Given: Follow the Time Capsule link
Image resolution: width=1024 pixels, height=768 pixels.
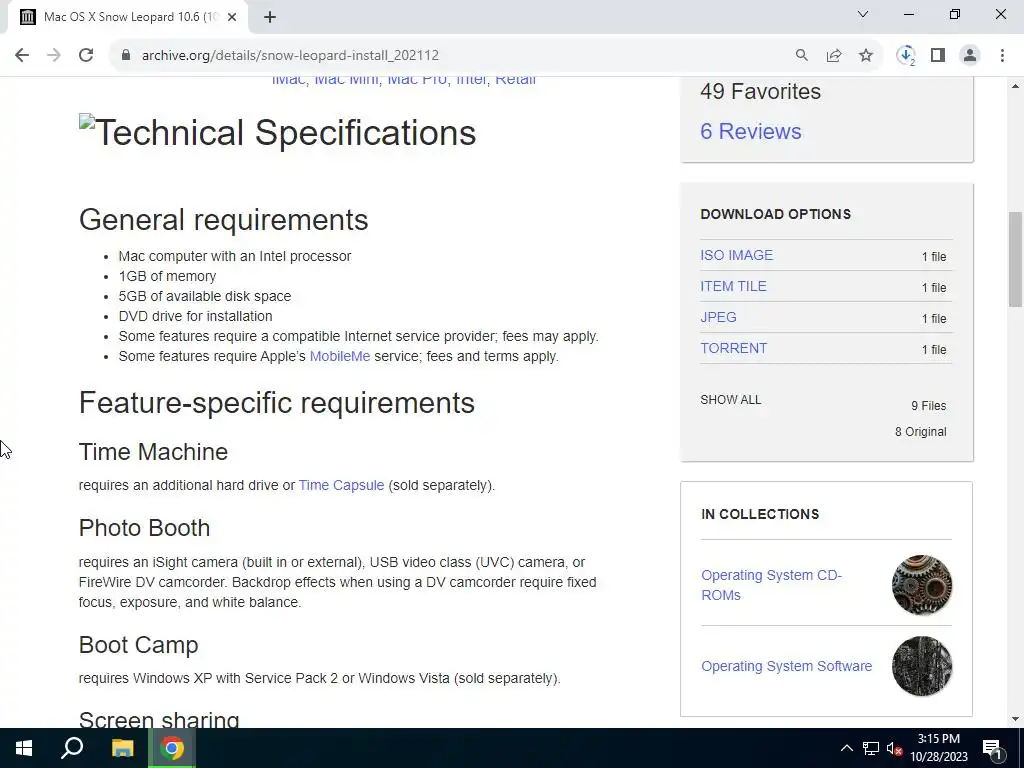Looking at the screenshot, I should 341,485.
